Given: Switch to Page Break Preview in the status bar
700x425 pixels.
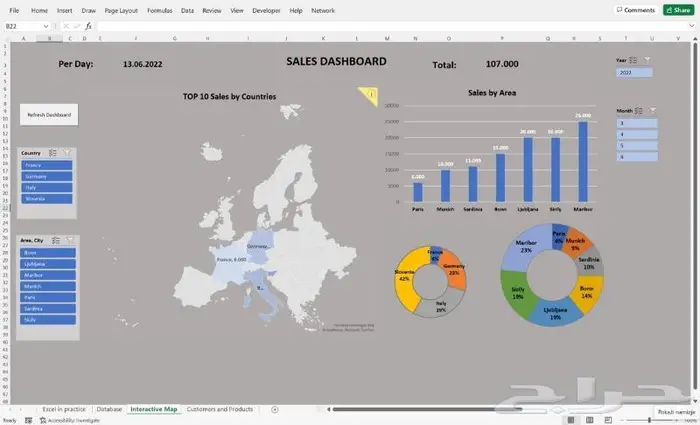Looking at the screenshot, I should coord(608,420).
